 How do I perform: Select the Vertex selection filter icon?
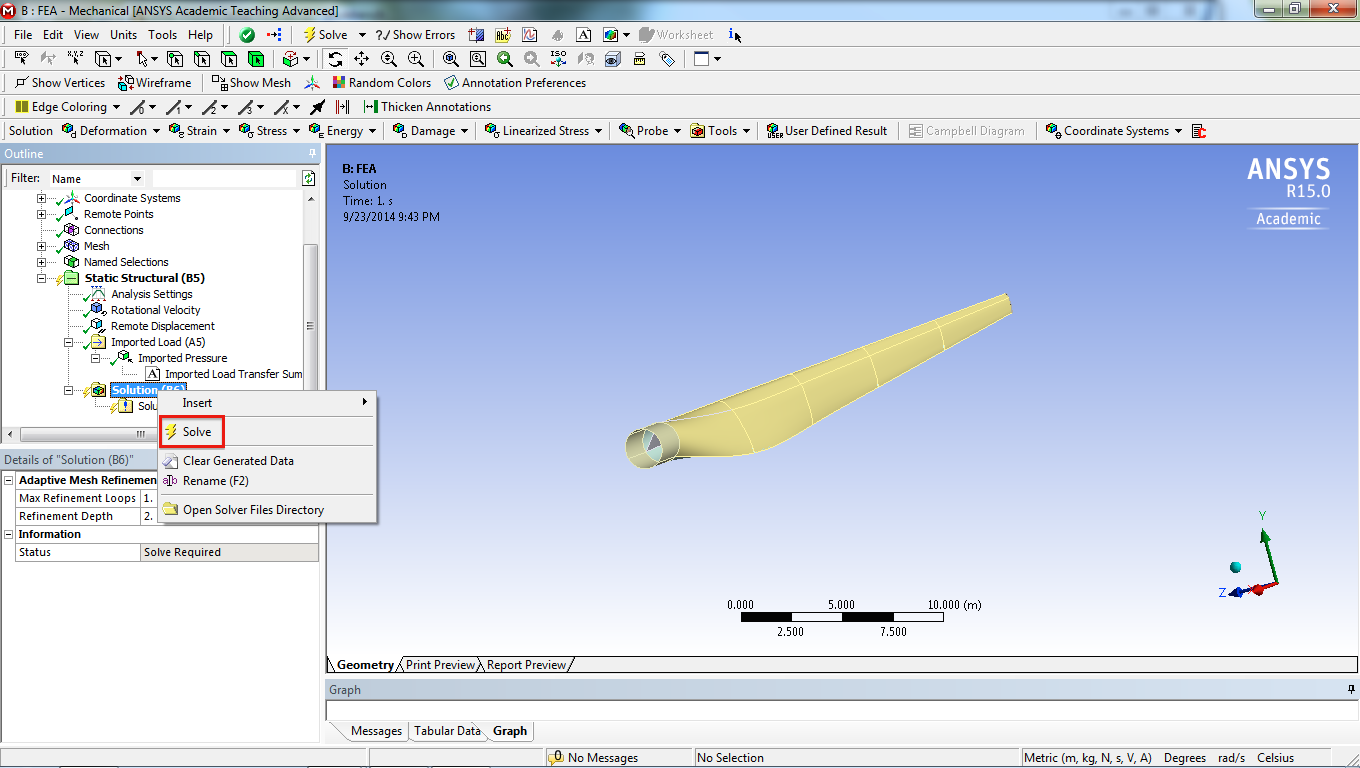click(x=175, y=59)
